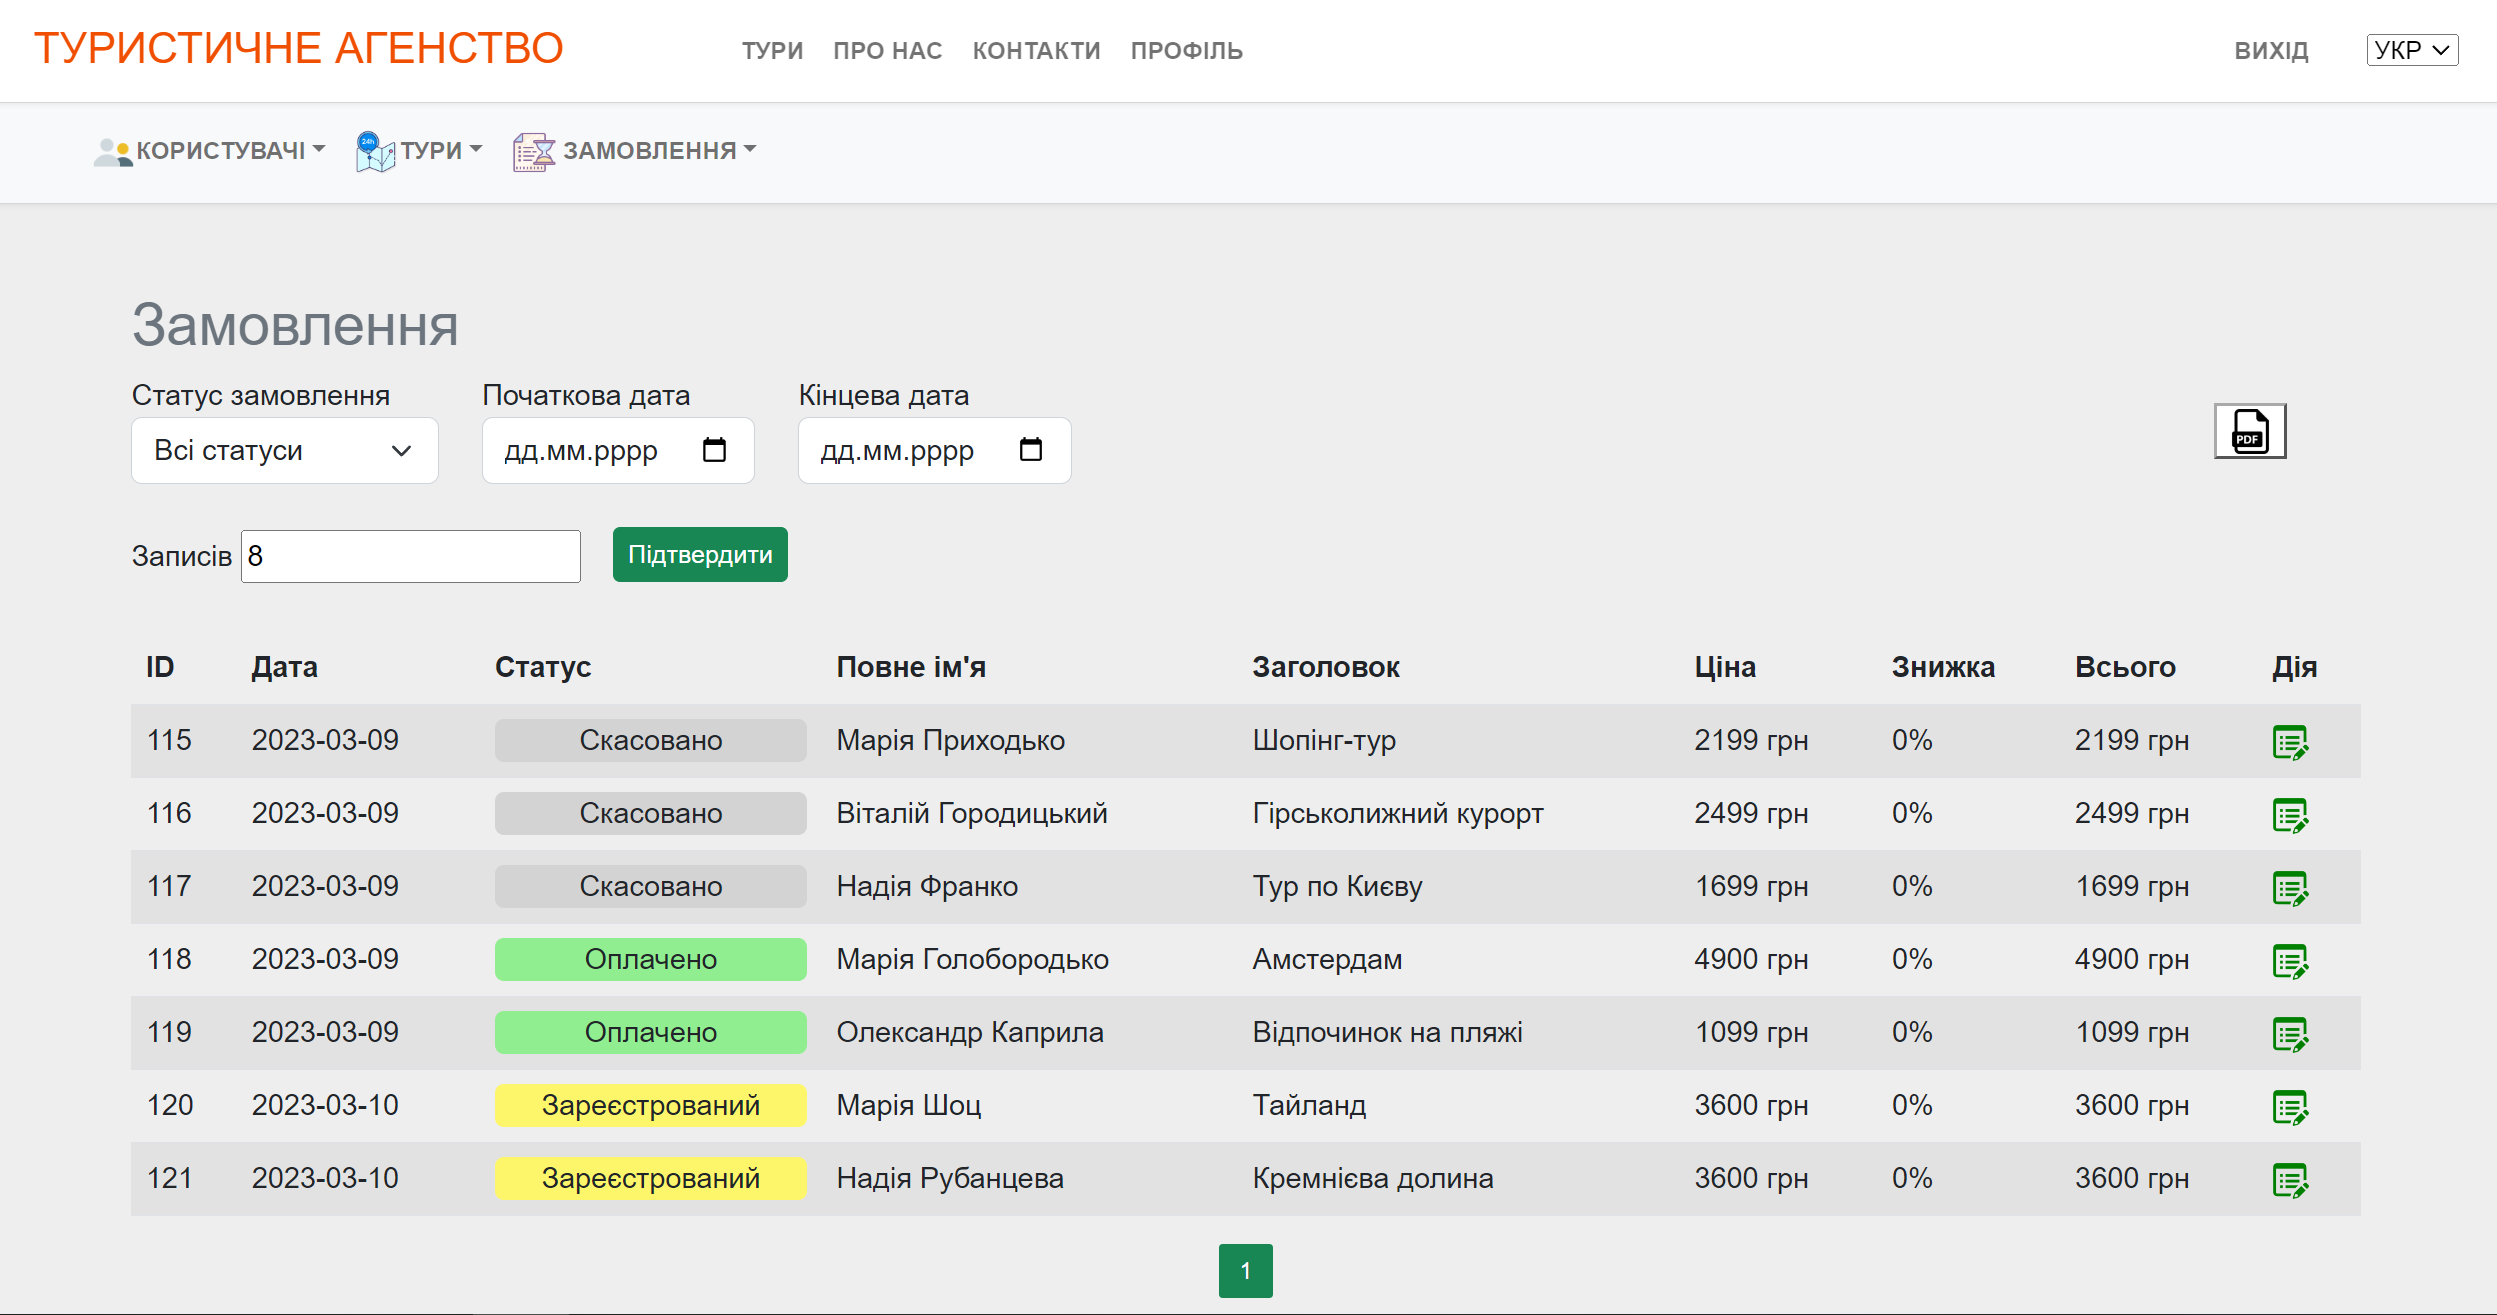The image size is (2497, 1315).
Task: Open the УКР language selector
Action: [x=2412, y=50]
